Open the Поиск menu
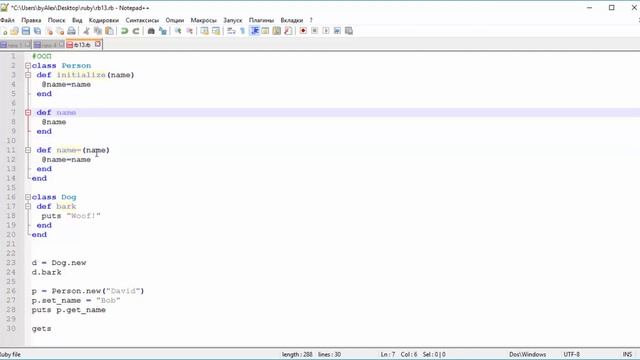The height and width of the screenshot is (360, 640). tap(56, 20)
